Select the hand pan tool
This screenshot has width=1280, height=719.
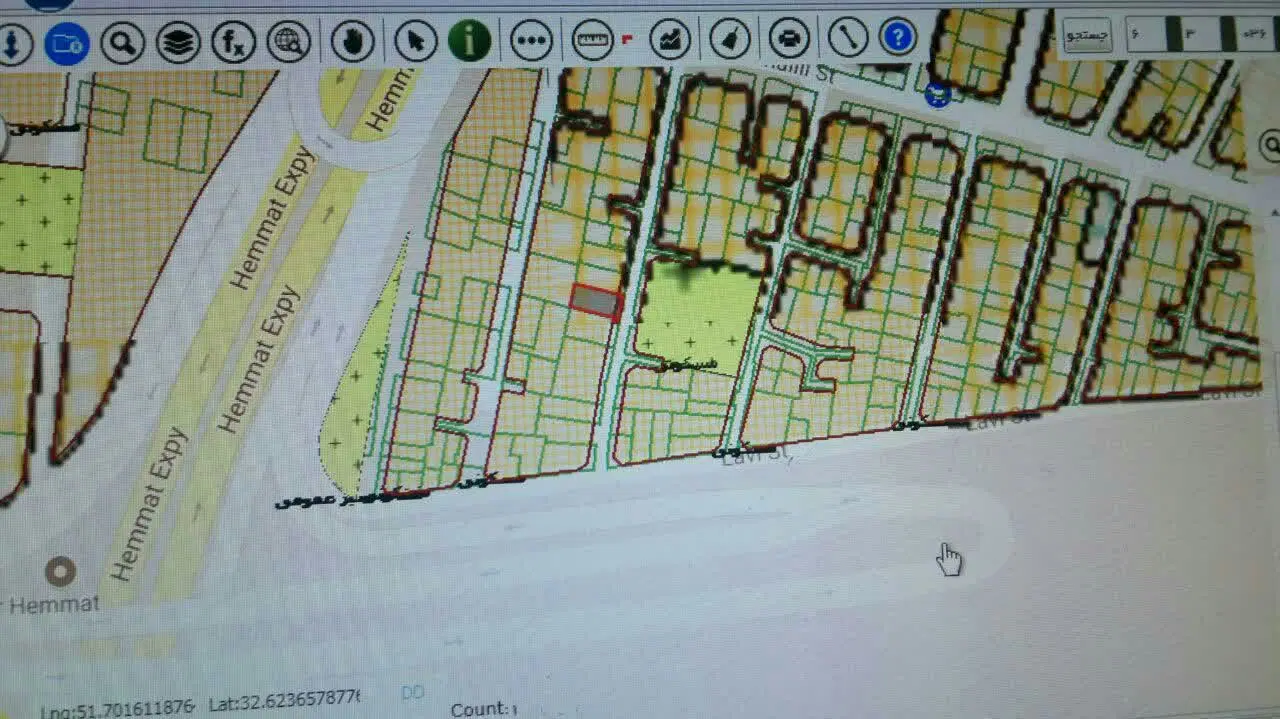pos(352,41)
